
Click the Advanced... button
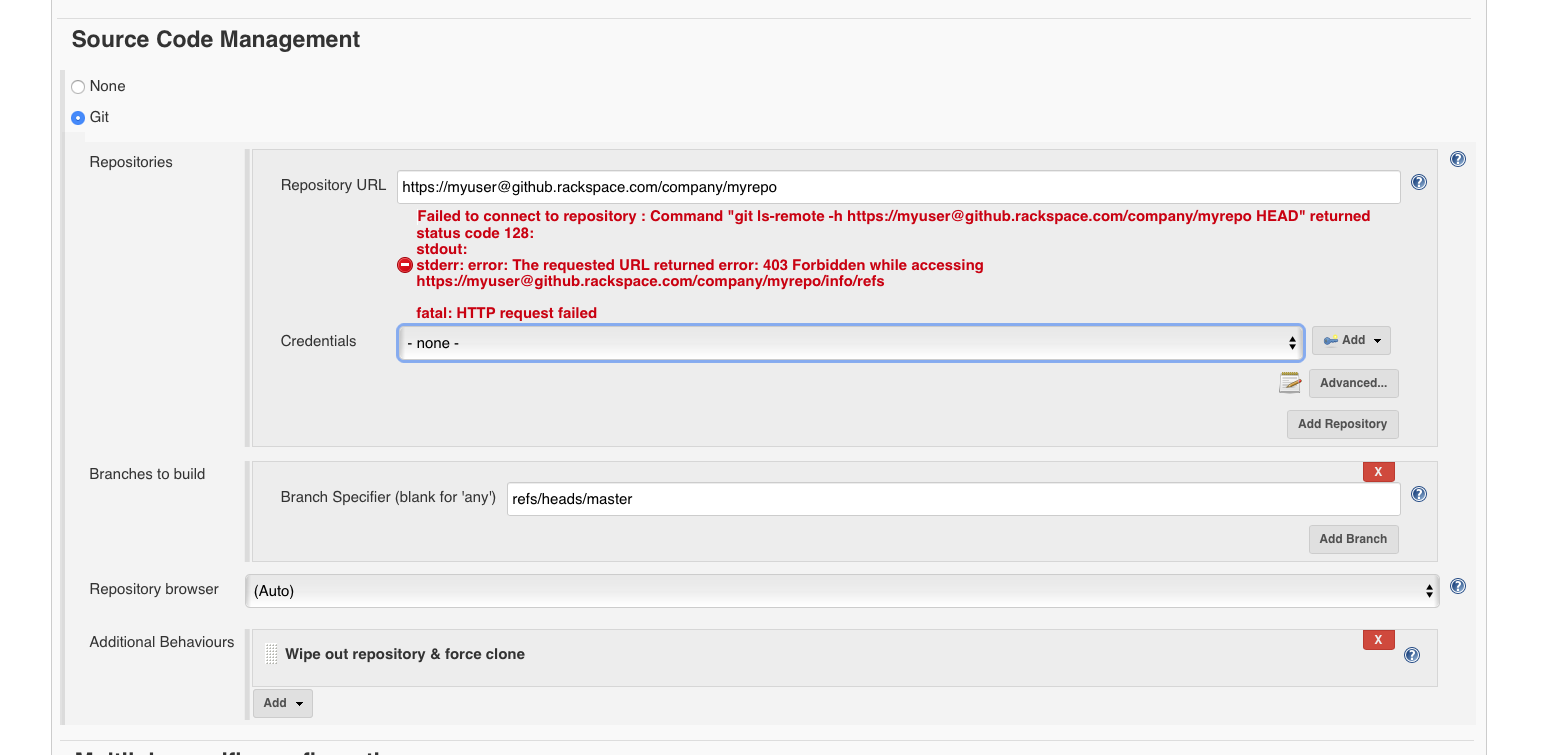(1353, 383)
